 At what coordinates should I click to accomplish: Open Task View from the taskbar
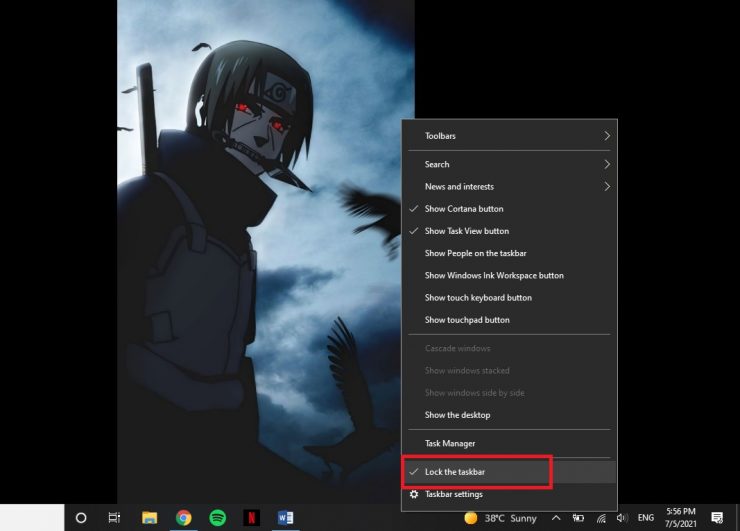(x=114, y=518)
